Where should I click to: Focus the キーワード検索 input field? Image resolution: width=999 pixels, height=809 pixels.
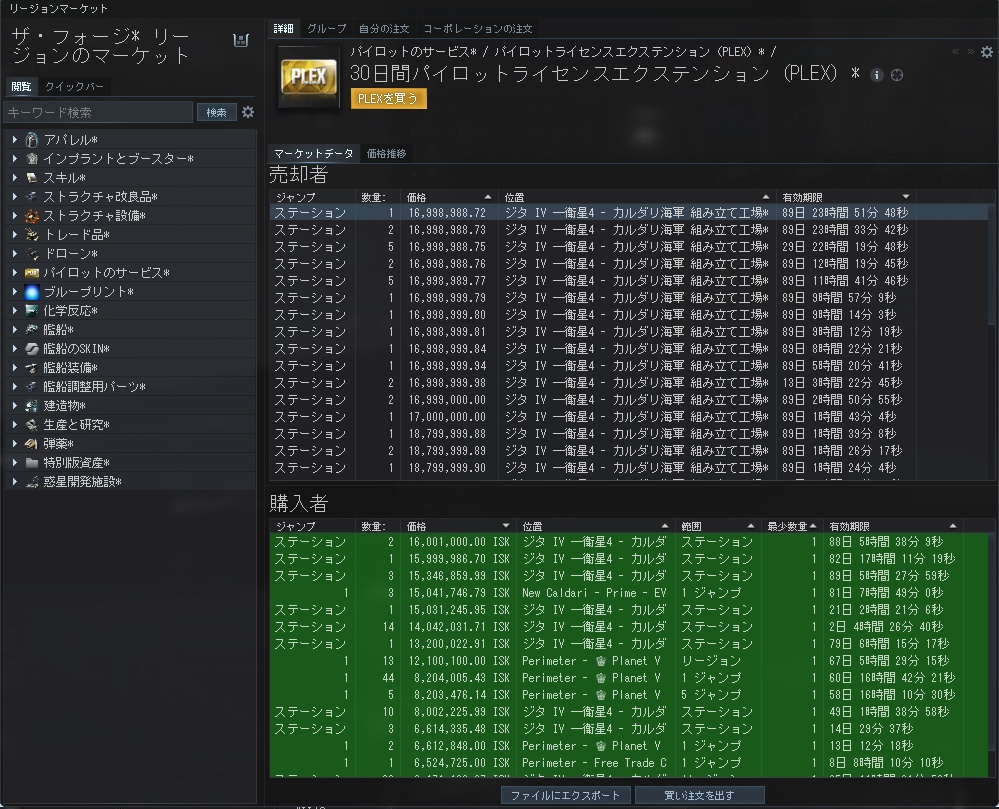(98, 112)
